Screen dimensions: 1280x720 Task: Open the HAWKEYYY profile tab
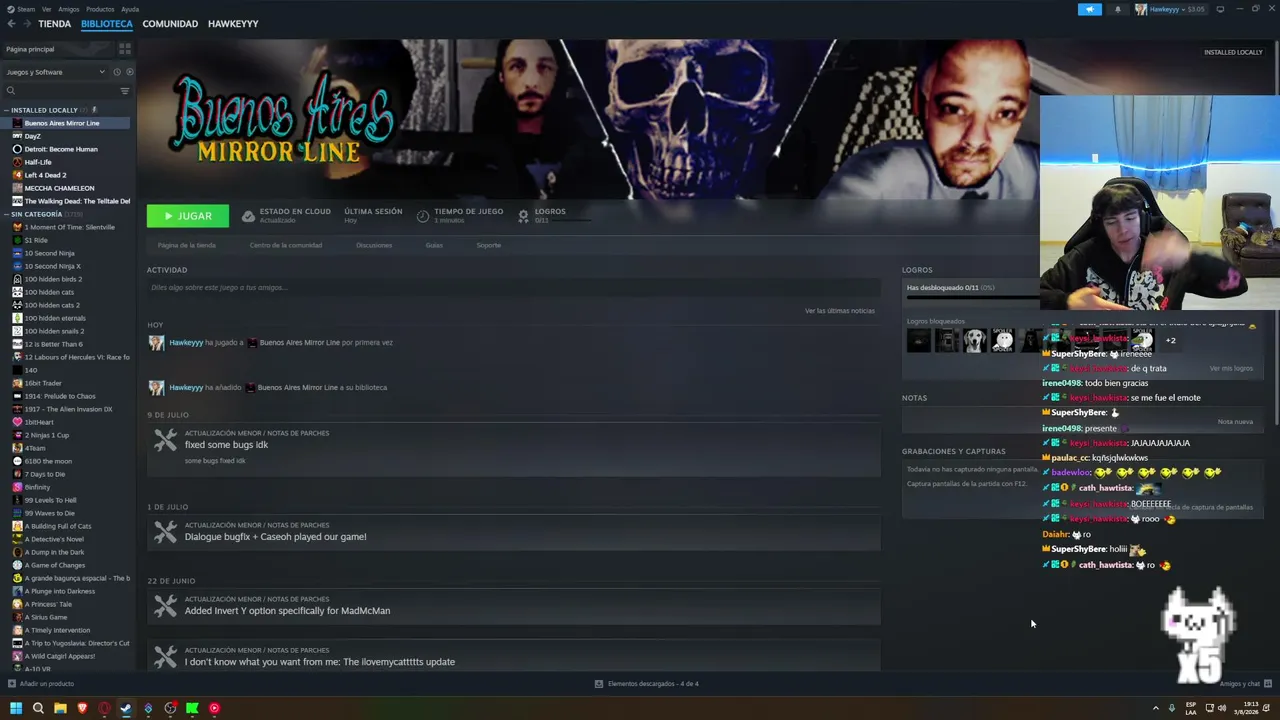click(233, 24)
